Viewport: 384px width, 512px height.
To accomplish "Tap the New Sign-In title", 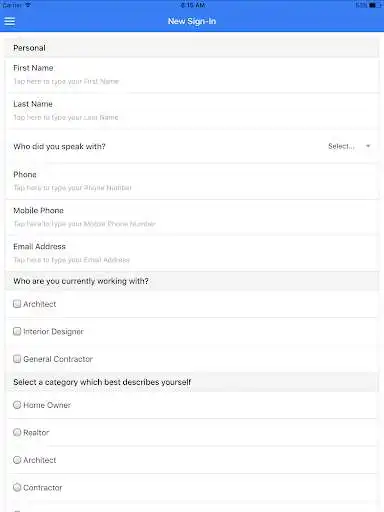I will [x=192, y=21].
